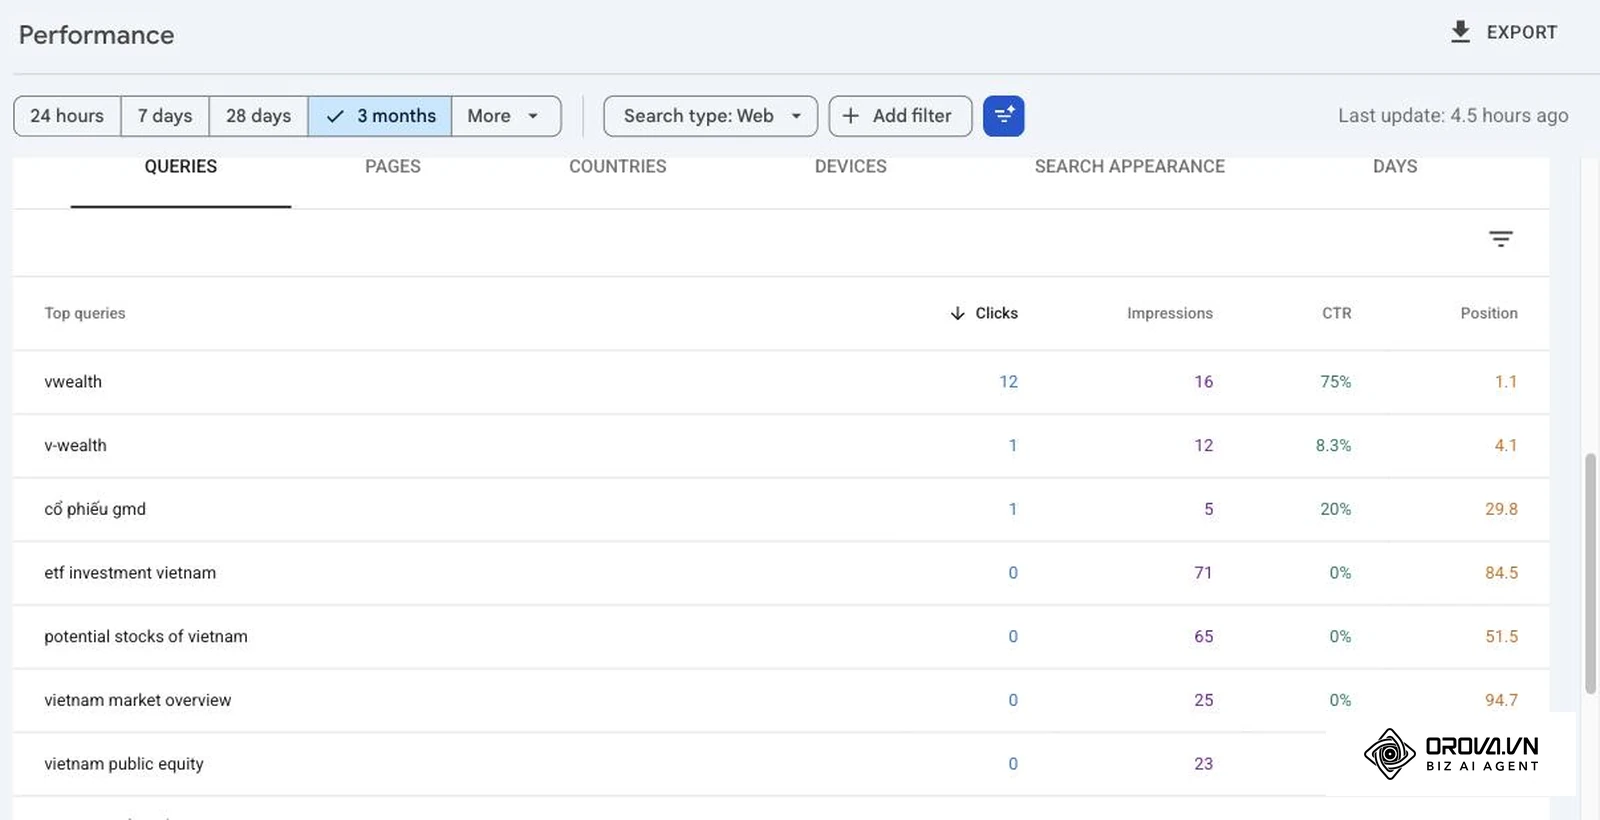Image resolution: width=1600 pixels, height=820 pixels.
Task: Open the etf investment vietnam query
Action: click(x=130, y=573)
